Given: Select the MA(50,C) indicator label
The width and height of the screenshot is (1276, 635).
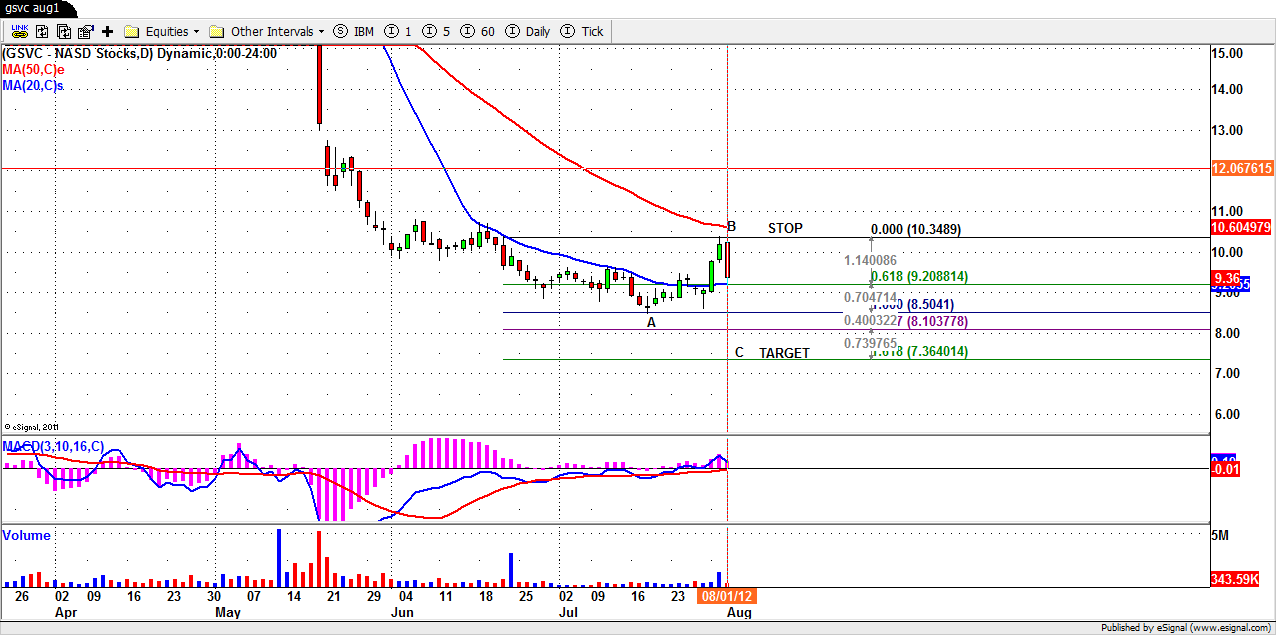Looking at the screenshot, I should [x=33, y=70].
